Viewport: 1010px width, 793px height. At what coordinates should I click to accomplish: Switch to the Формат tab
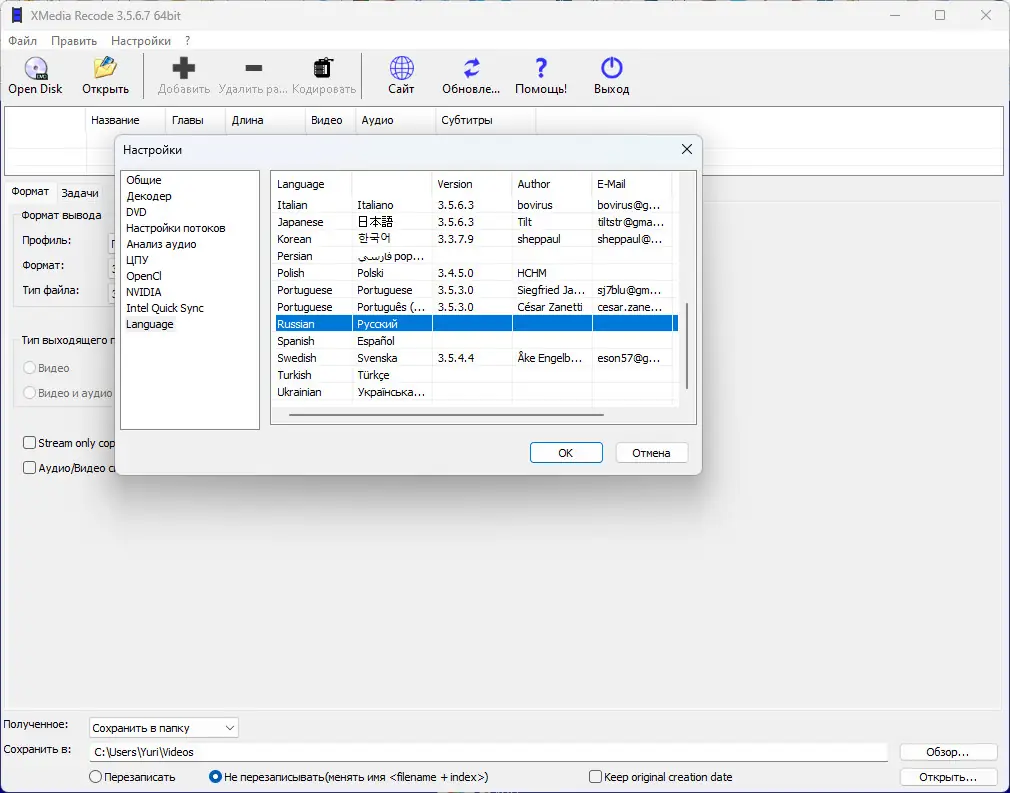[30, 192]
